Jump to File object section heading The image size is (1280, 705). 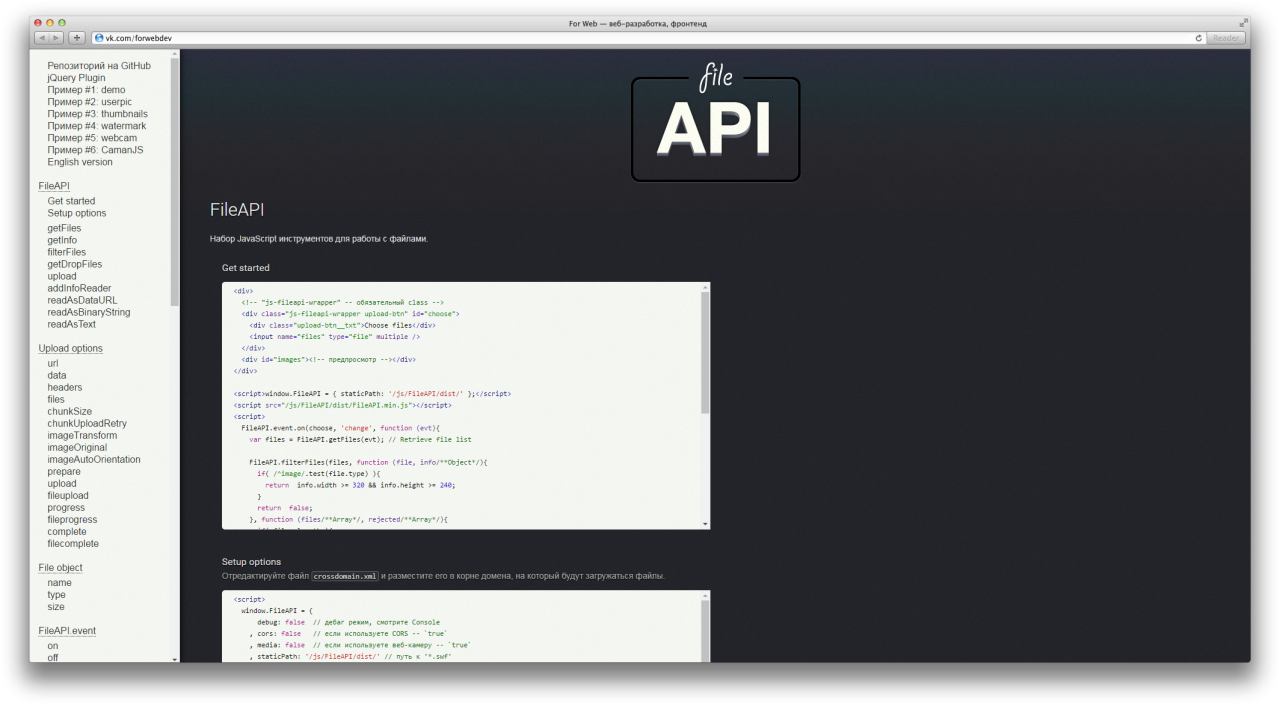pos(60,567)
